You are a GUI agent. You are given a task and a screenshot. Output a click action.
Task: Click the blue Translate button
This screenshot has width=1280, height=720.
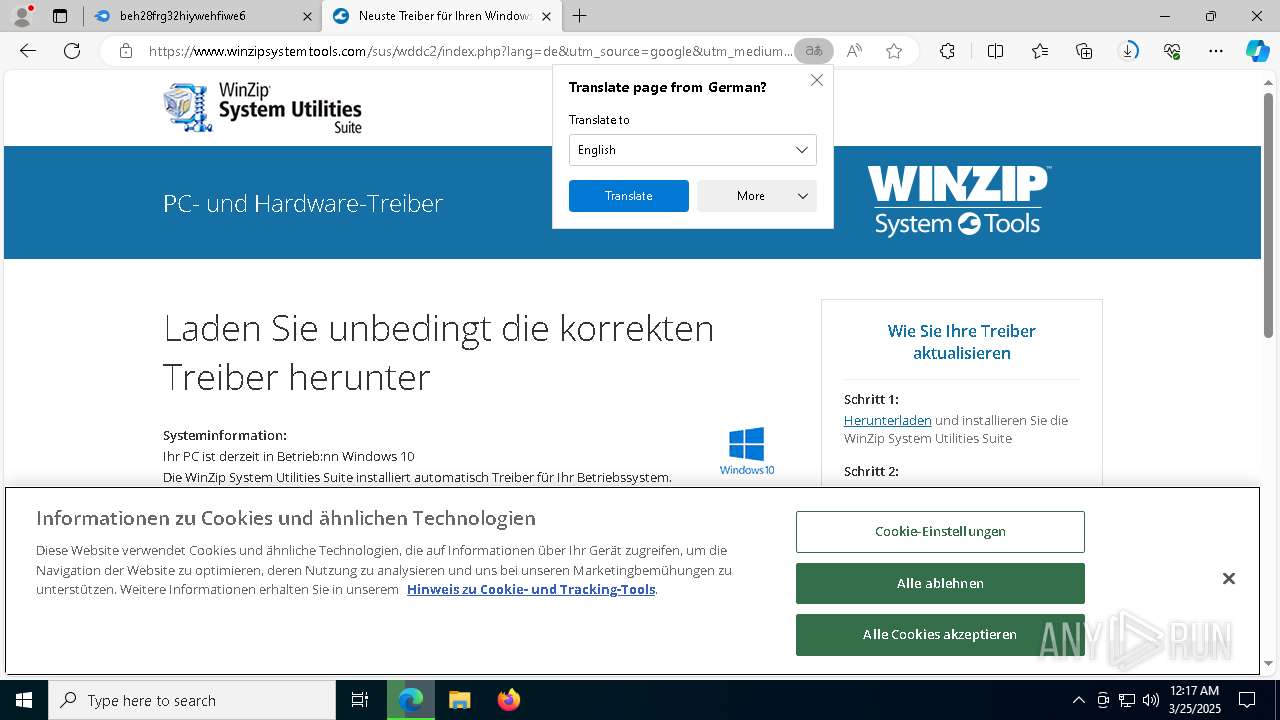click(x=629, y=196)
